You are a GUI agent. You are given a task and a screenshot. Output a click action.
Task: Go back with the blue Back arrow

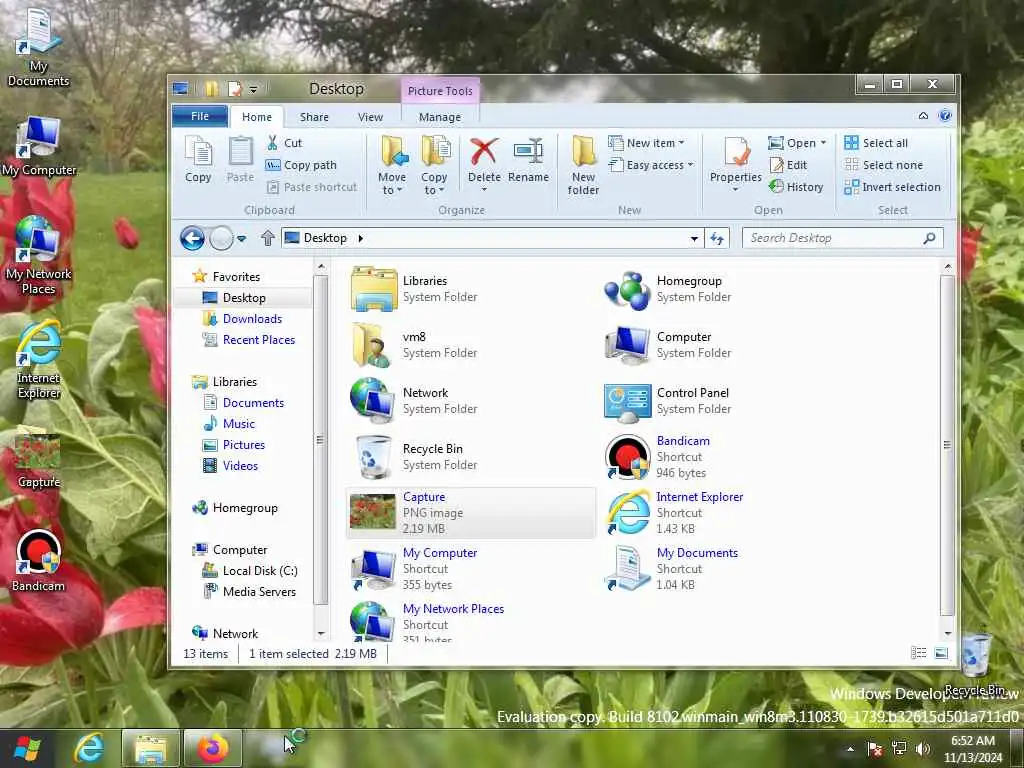tap(192, 238)
